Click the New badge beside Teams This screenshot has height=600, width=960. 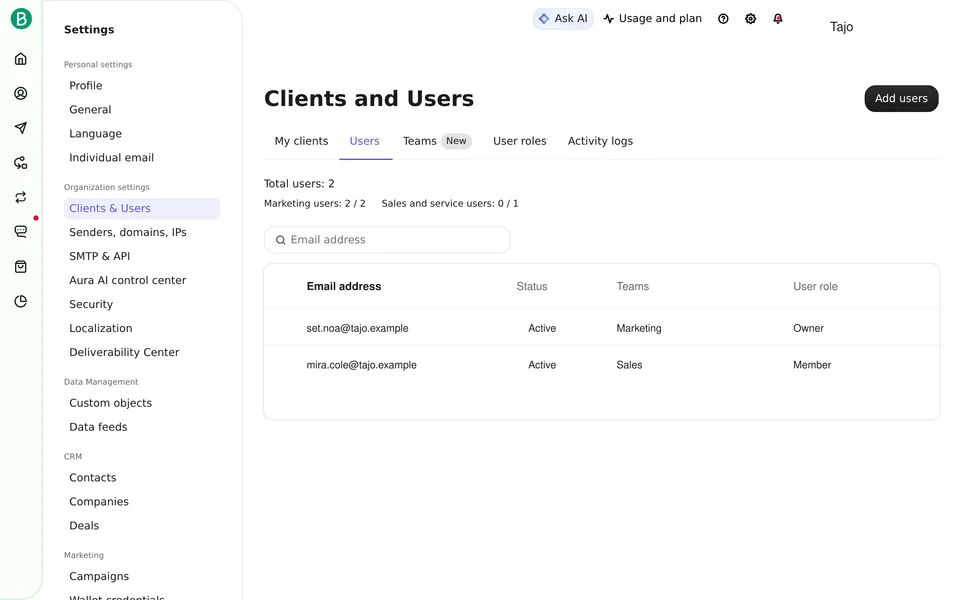coord(456,141)
